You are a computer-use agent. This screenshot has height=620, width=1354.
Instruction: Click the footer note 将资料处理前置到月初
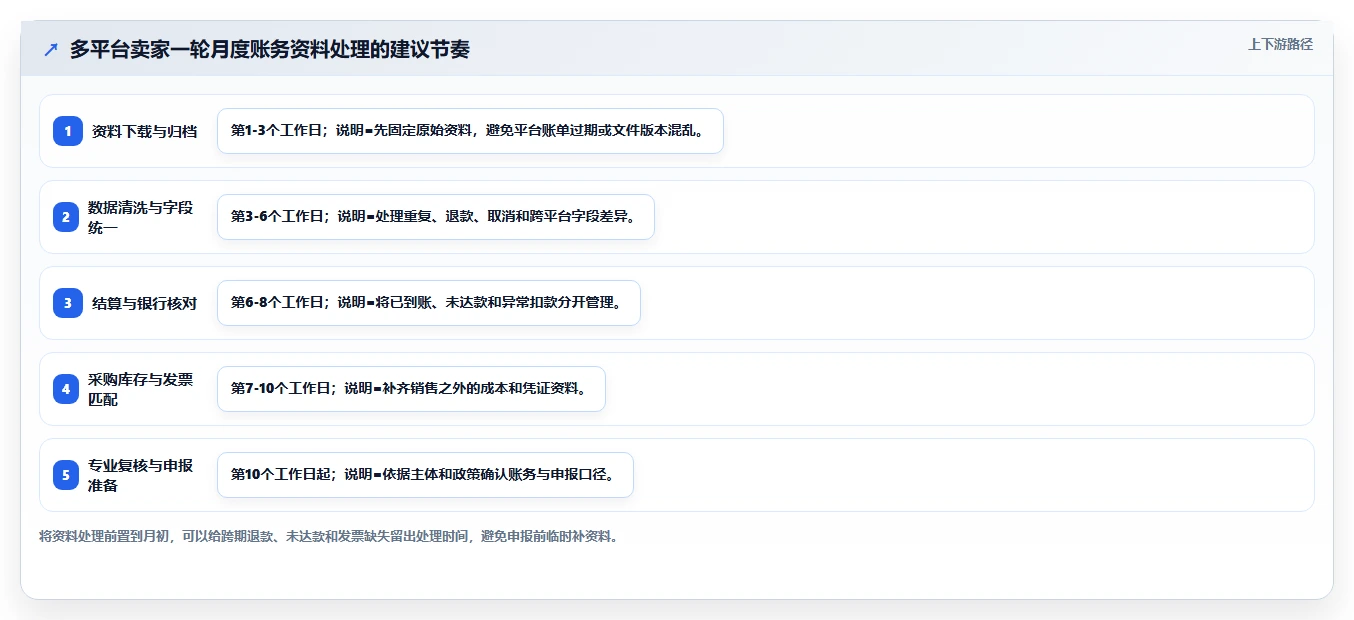point(329,537)
